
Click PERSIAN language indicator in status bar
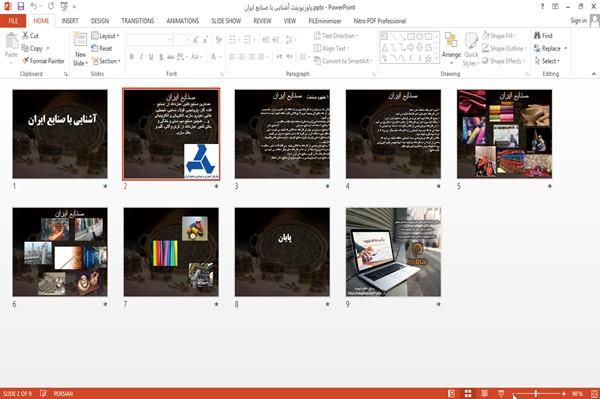63,393
